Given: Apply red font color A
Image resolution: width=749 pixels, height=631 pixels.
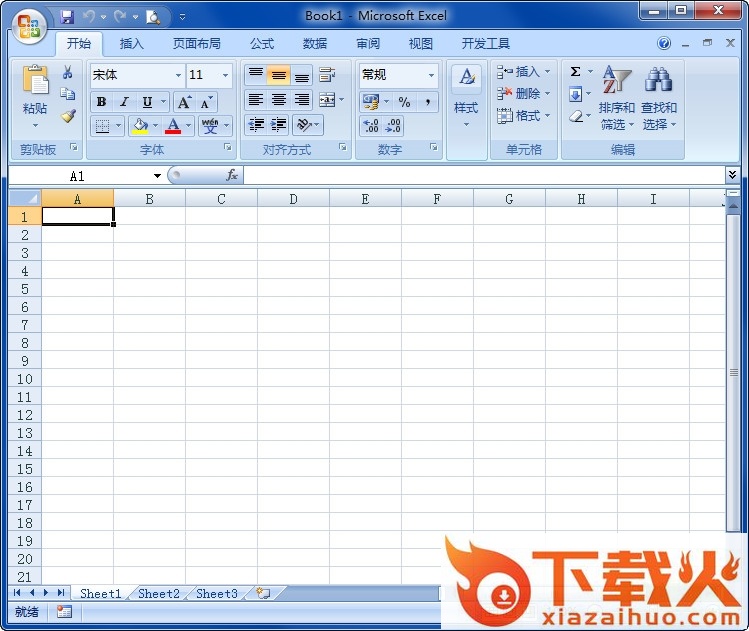Looking at the screenshot, I should click(173, 126).
